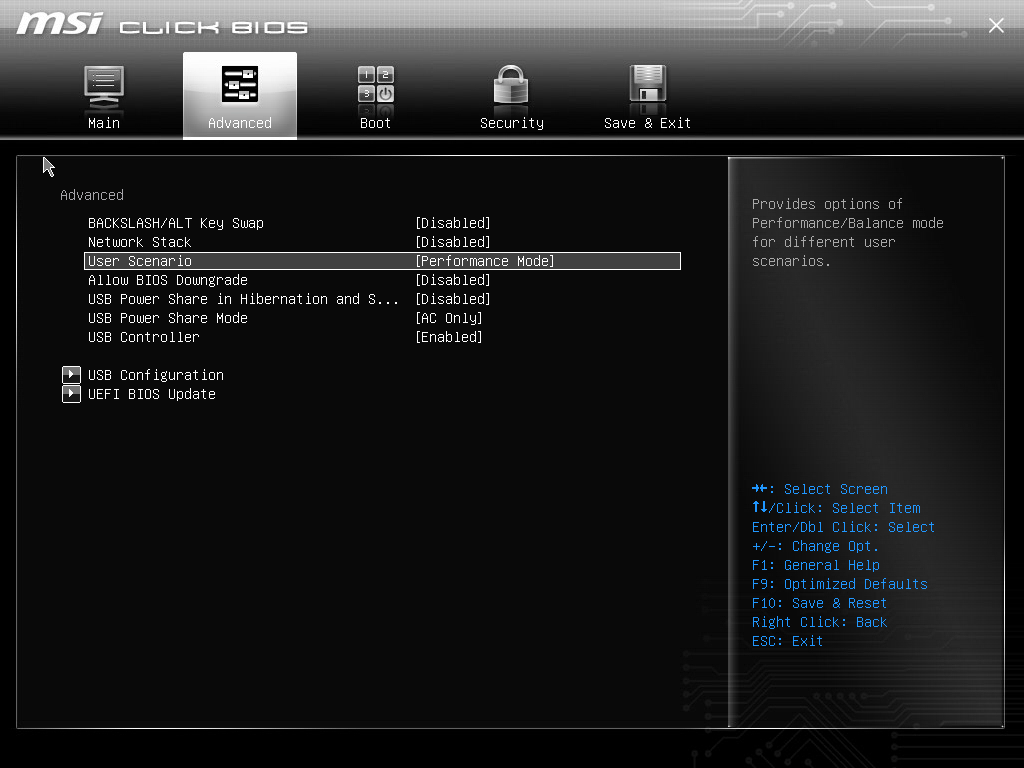The width and height of the screenshot is (1024, 768).
Task: Click the F10: Save & Reset hint
Action: (820, 603)
